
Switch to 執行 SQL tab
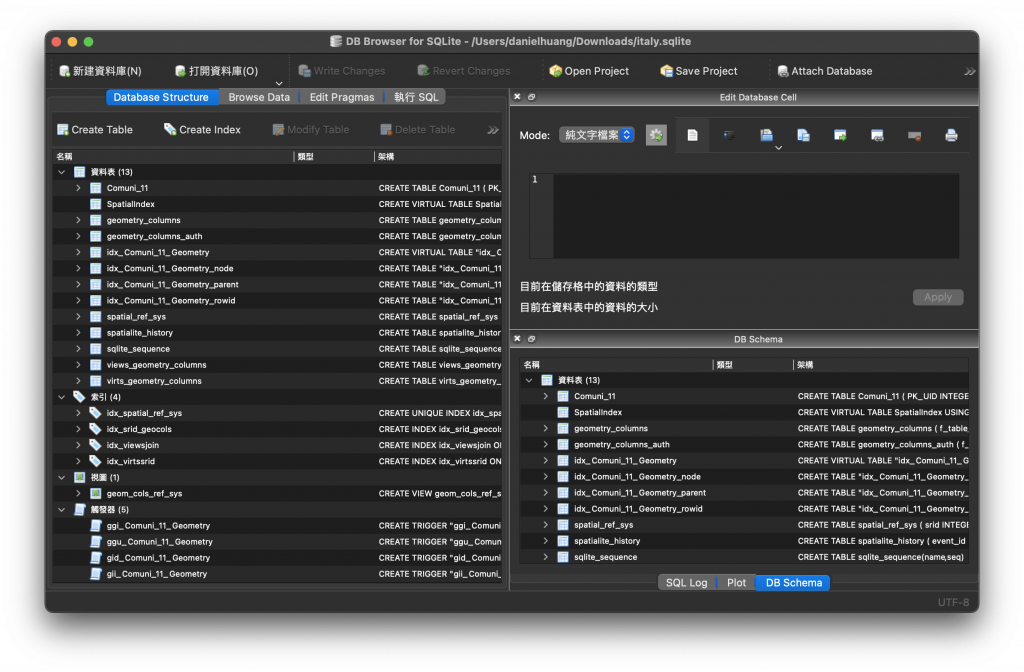416,97
